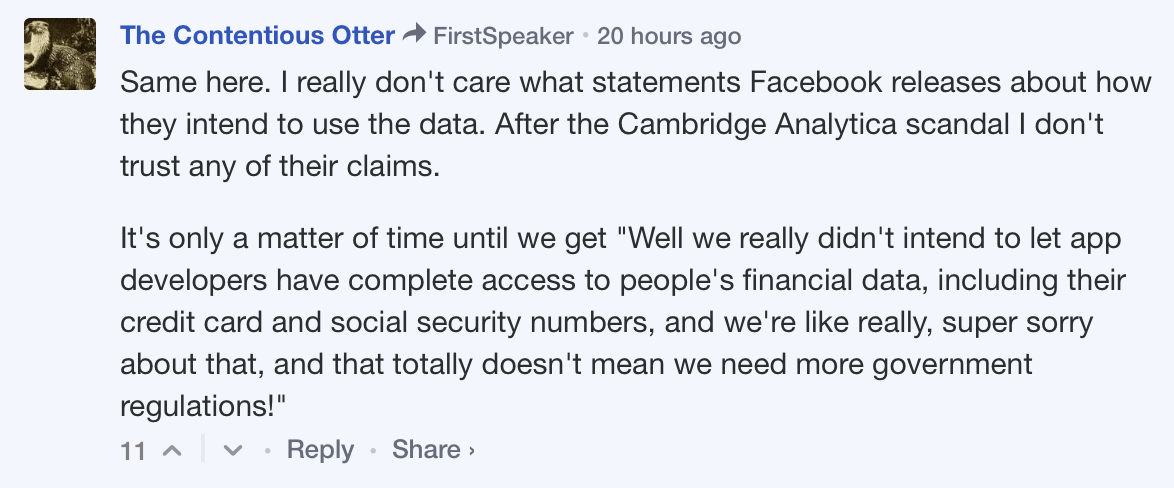1174x488 pixels.
Task: Go to parent commenter FirstSpeaker
Action: click(x=503, y=37)
